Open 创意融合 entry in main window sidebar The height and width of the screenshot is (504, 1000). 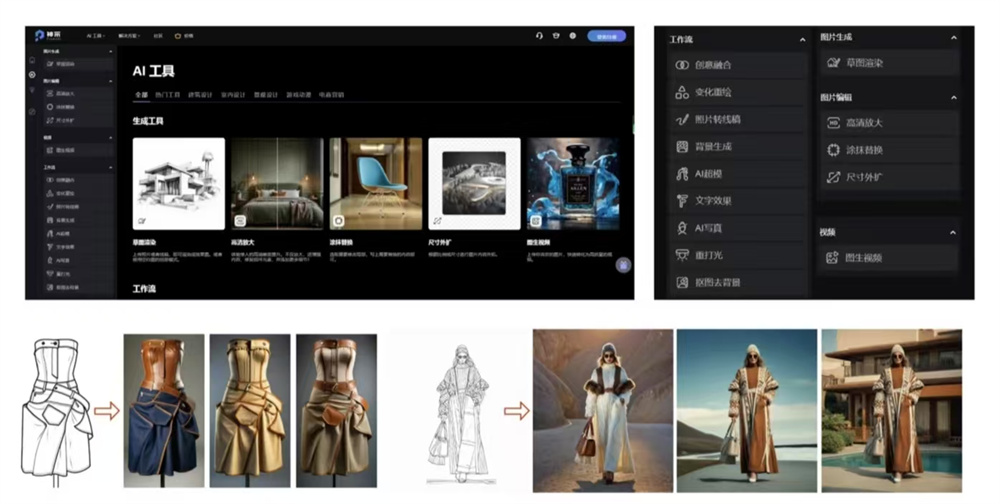tap(78, 181)
